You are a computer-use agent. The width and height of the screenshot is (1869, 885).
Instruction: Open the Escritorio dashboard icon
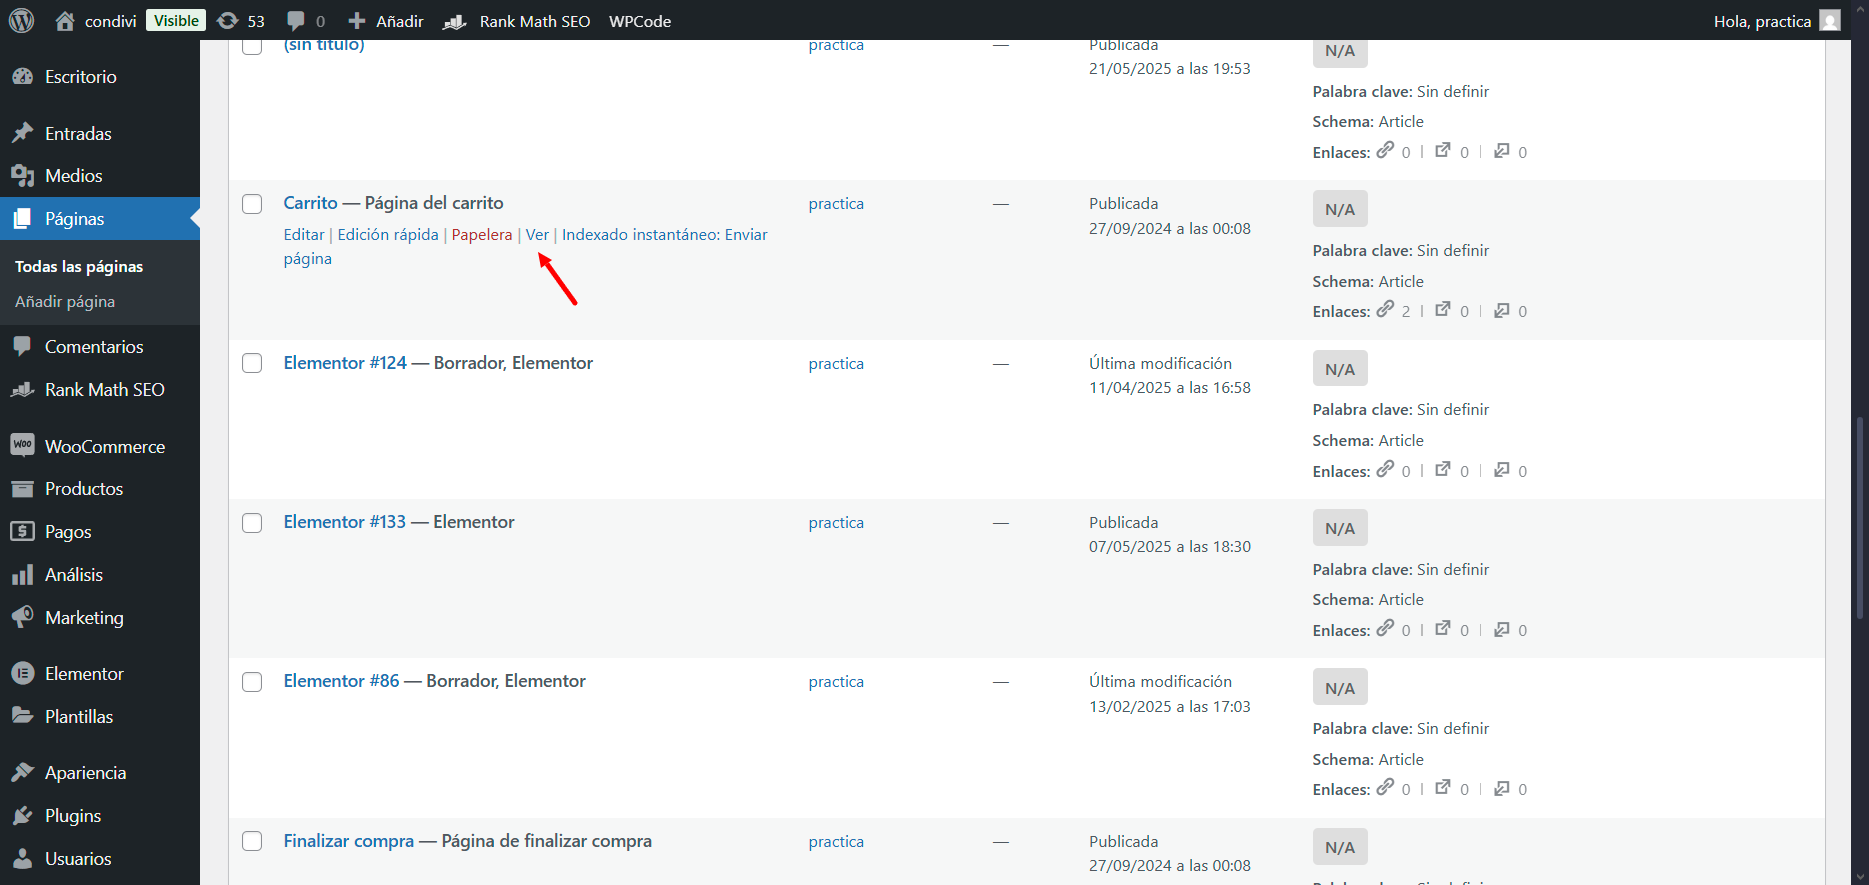(22, 76)
